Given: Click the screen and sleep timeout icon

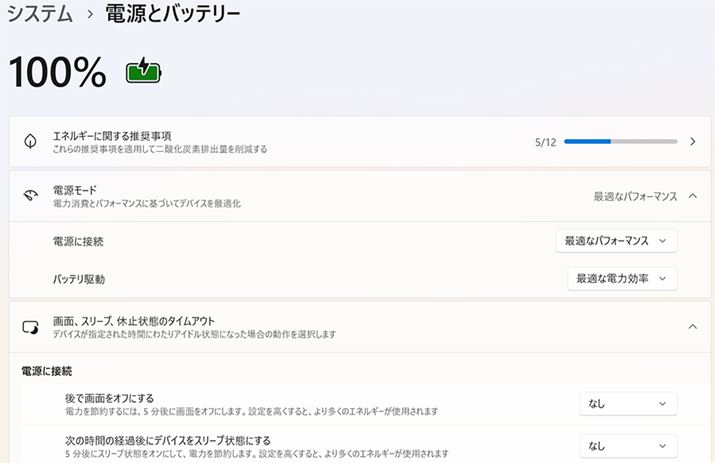Looking at the screenshot, I should (x=31, y=327).
